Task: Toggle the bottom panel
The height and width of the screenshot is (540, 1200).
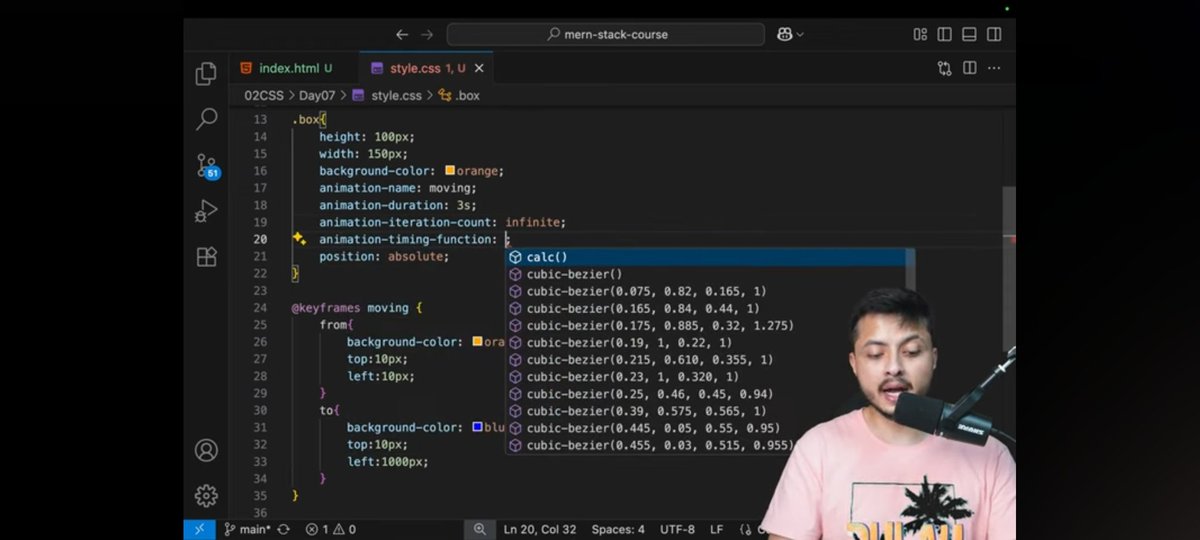Action: [x=969, y=34]
